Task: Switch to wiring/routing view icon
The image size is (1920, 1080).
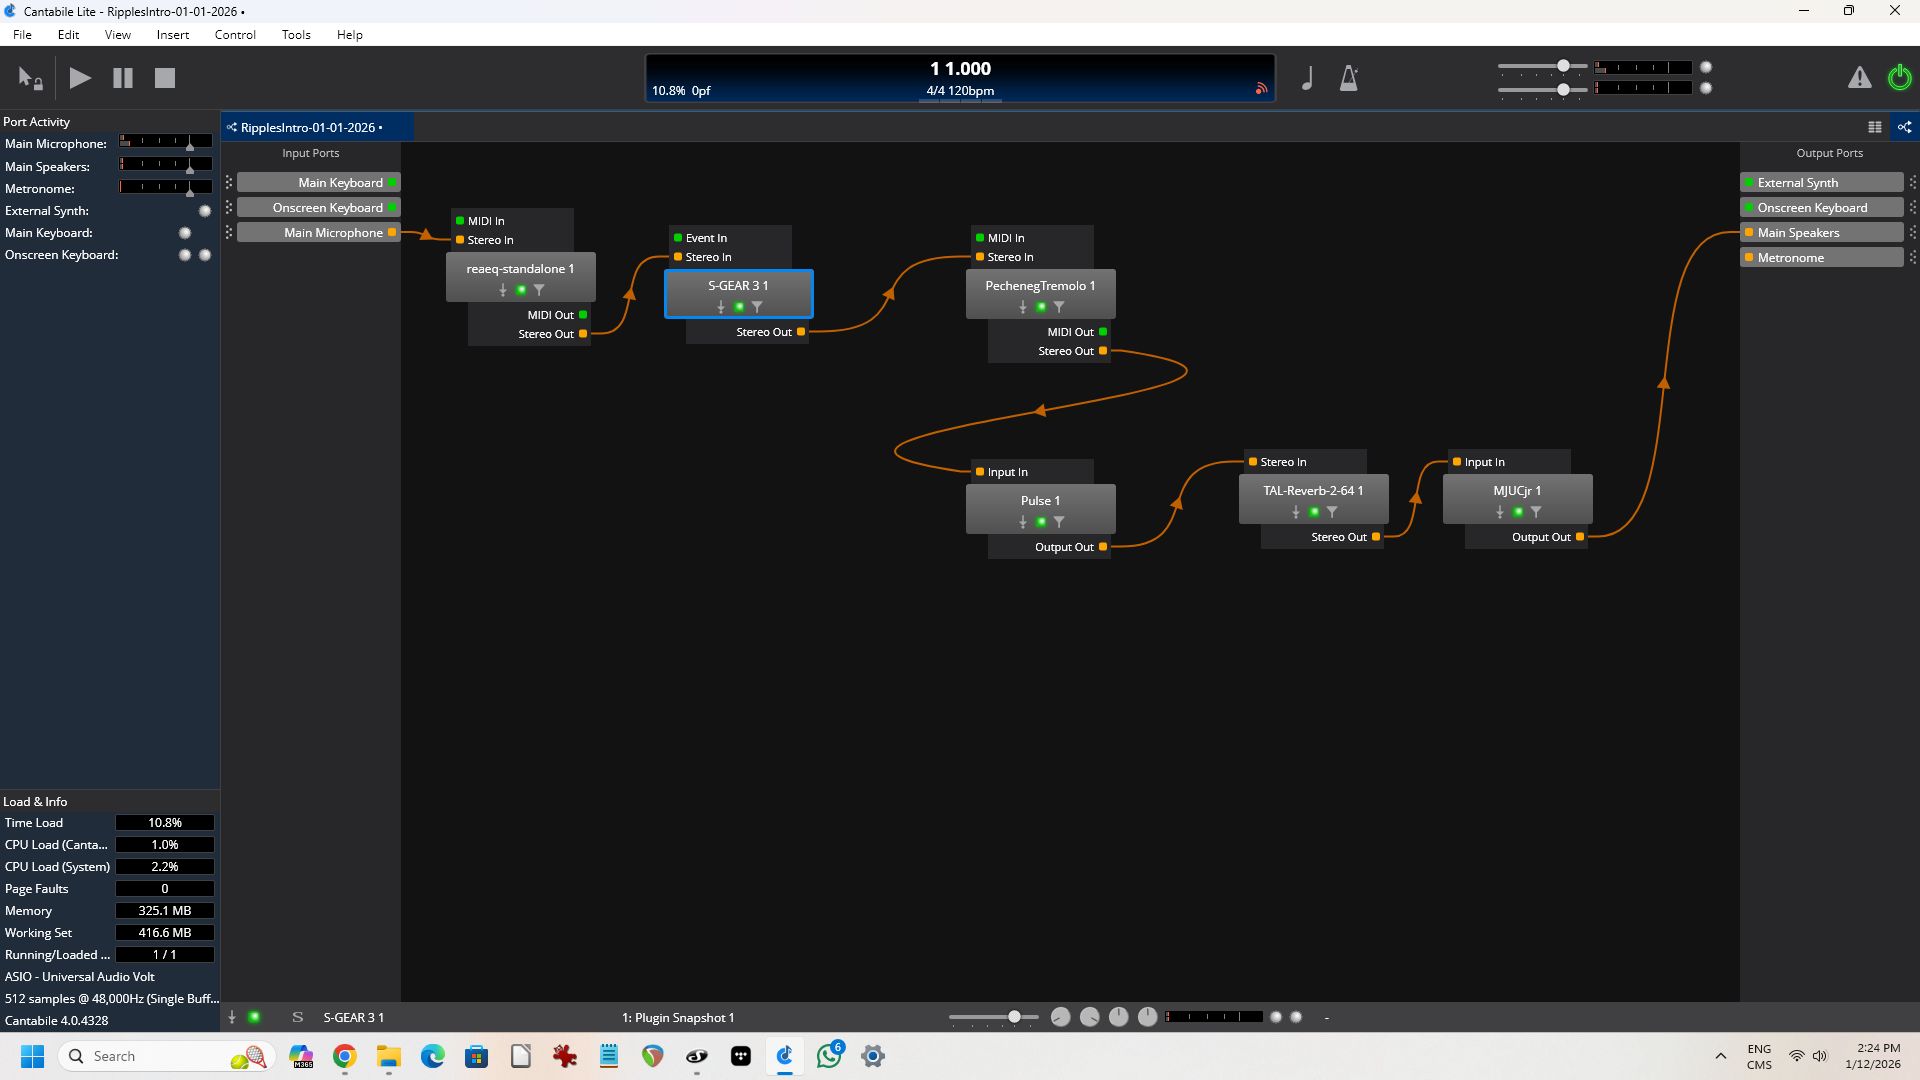Action: coord(1905,127)
